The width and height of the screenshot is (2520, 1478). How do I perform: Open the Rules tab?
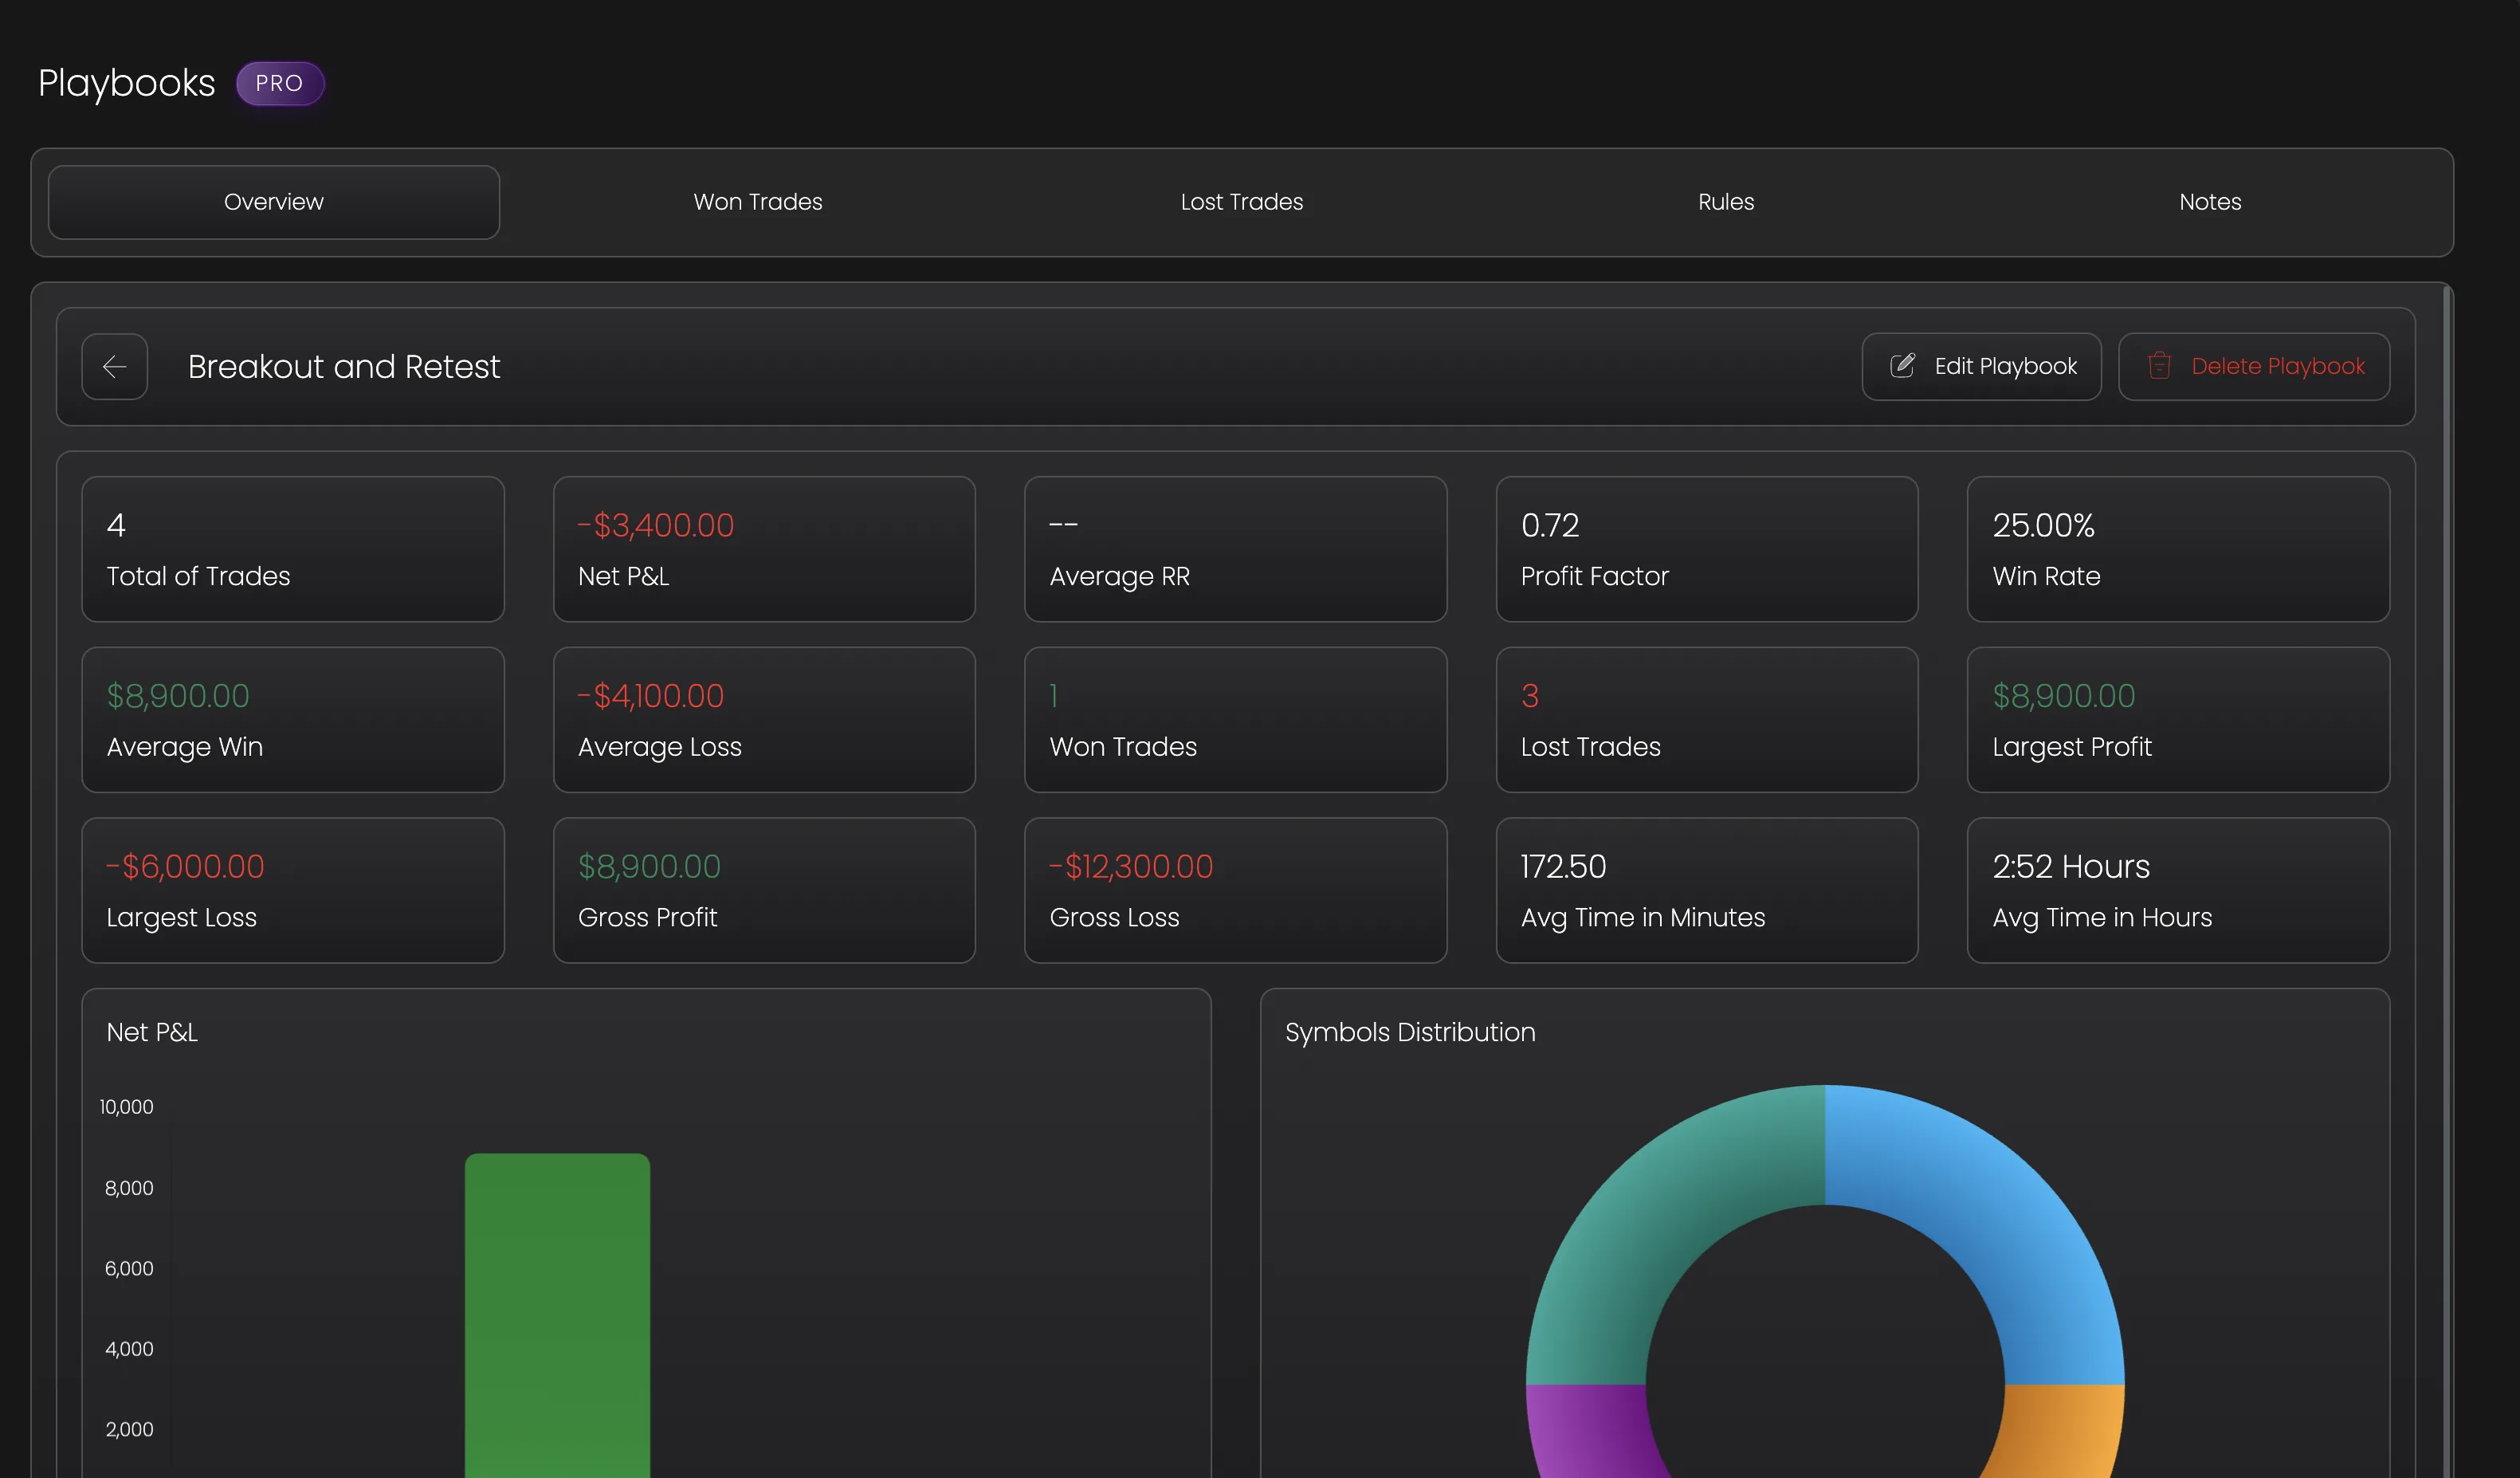(x=1726, y=202)
